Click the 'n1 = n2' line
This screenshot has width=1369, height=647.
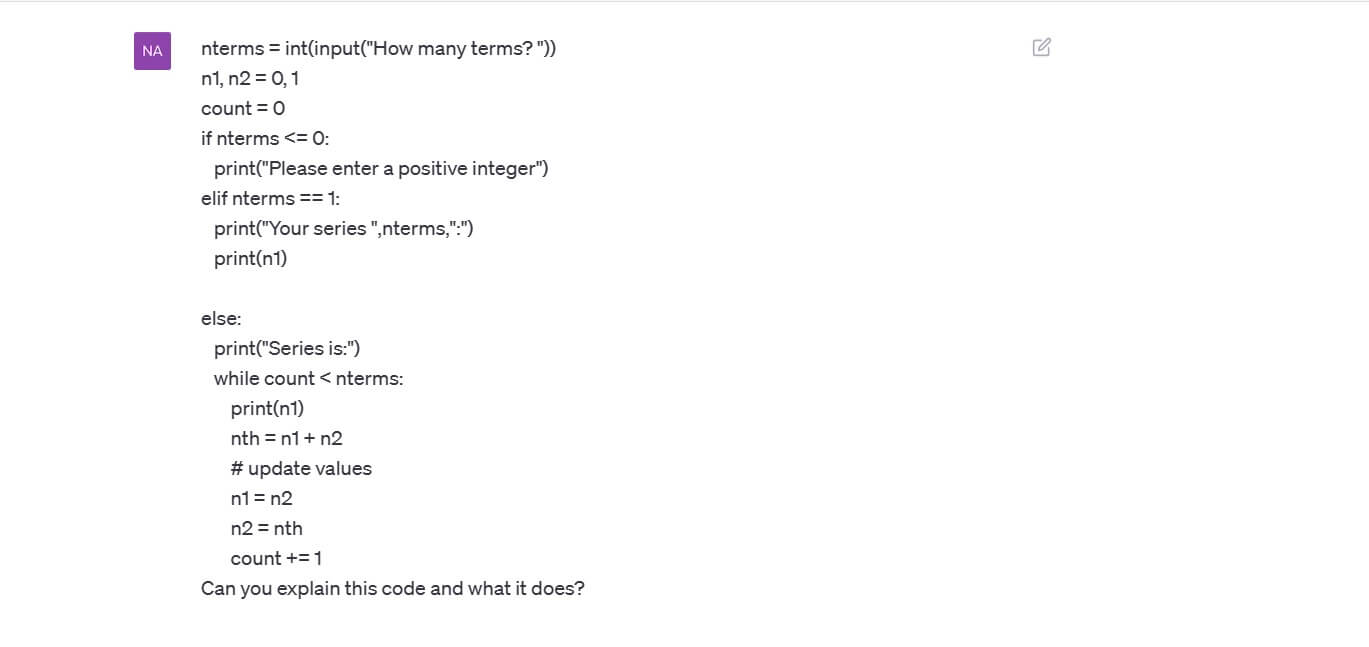[262, 498]
